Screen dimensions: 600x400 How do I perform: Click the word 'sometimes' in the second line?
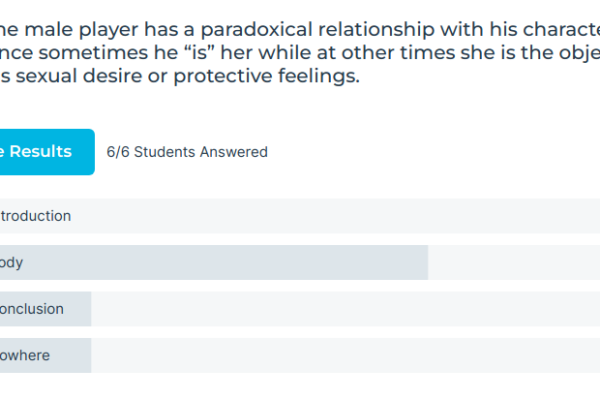pyautogui.click(x=93, y=53)
